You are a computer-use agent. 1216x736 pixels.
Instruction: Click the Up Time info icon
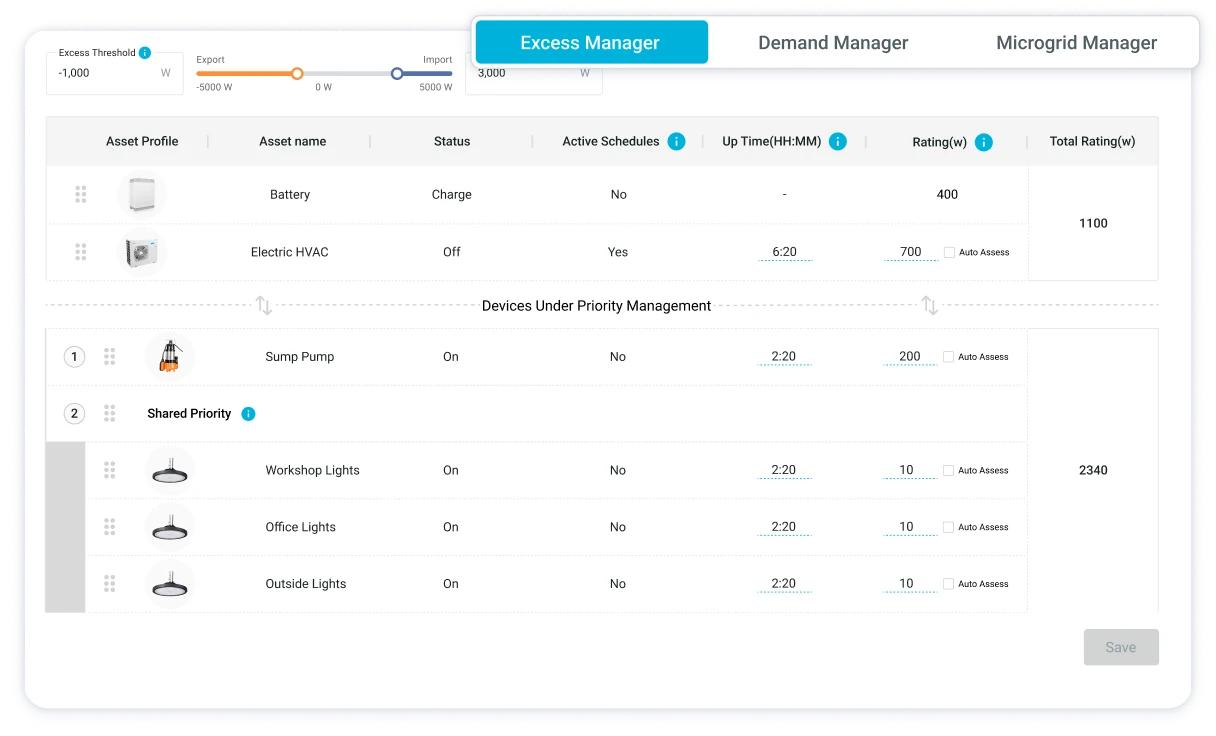tap(838, 142)
